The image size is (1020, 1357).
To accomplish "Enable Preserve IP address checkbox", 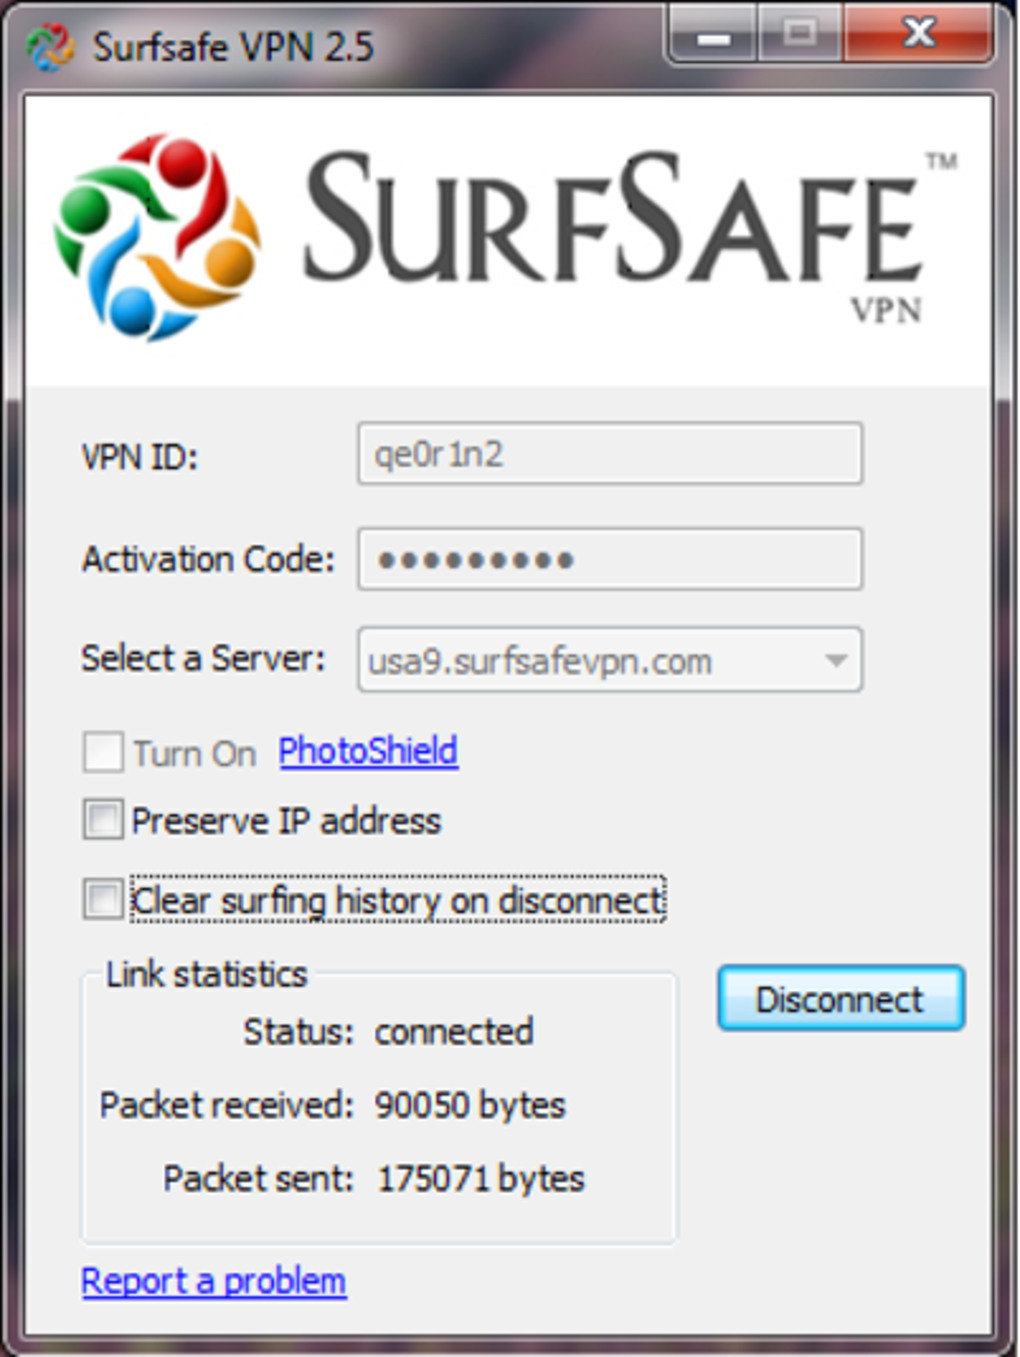I will pyautogui.click(x=103, y=820).
